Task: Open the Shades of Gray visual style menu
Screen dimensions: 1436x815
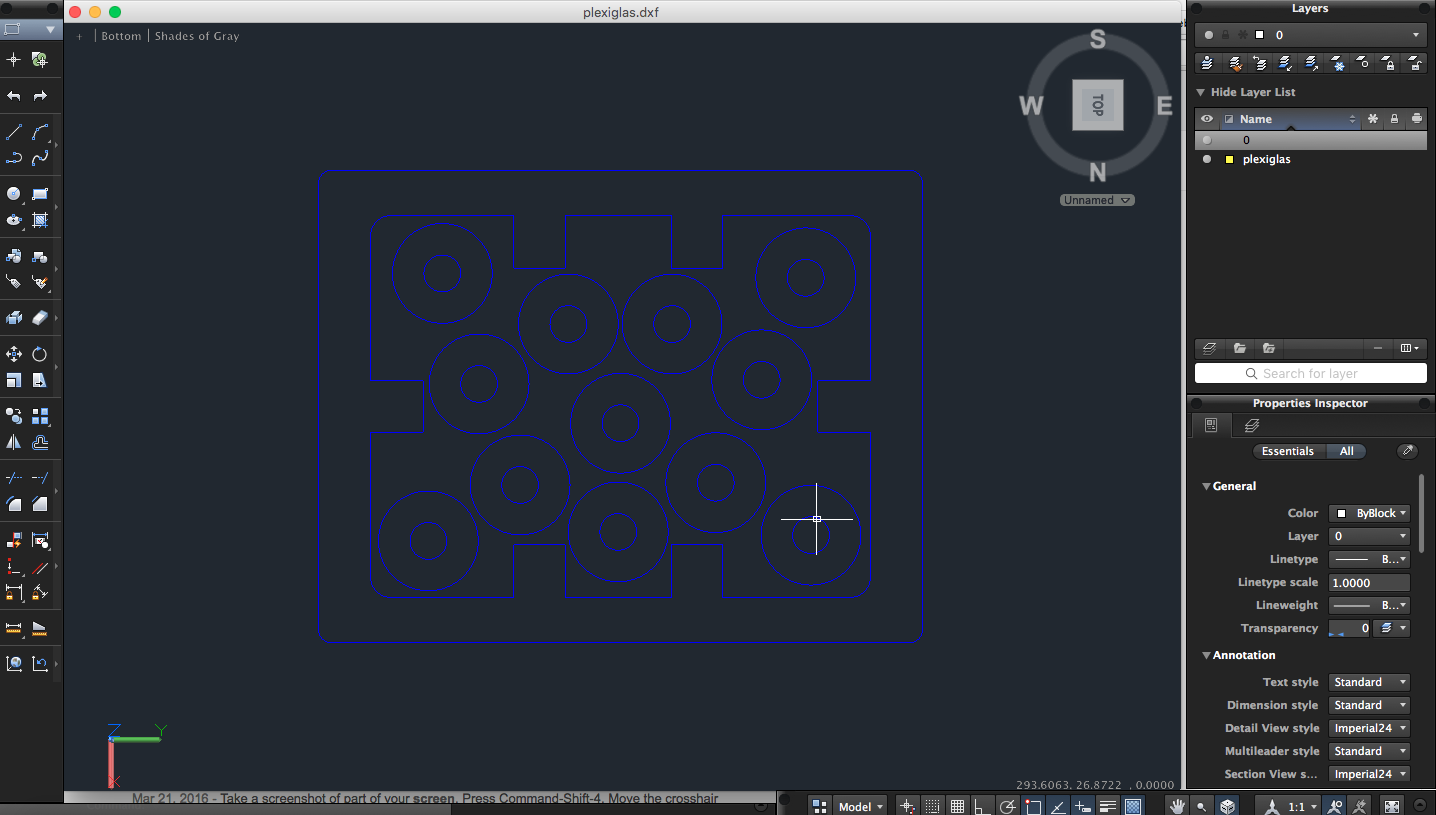Action: click(x=197, y=36)
